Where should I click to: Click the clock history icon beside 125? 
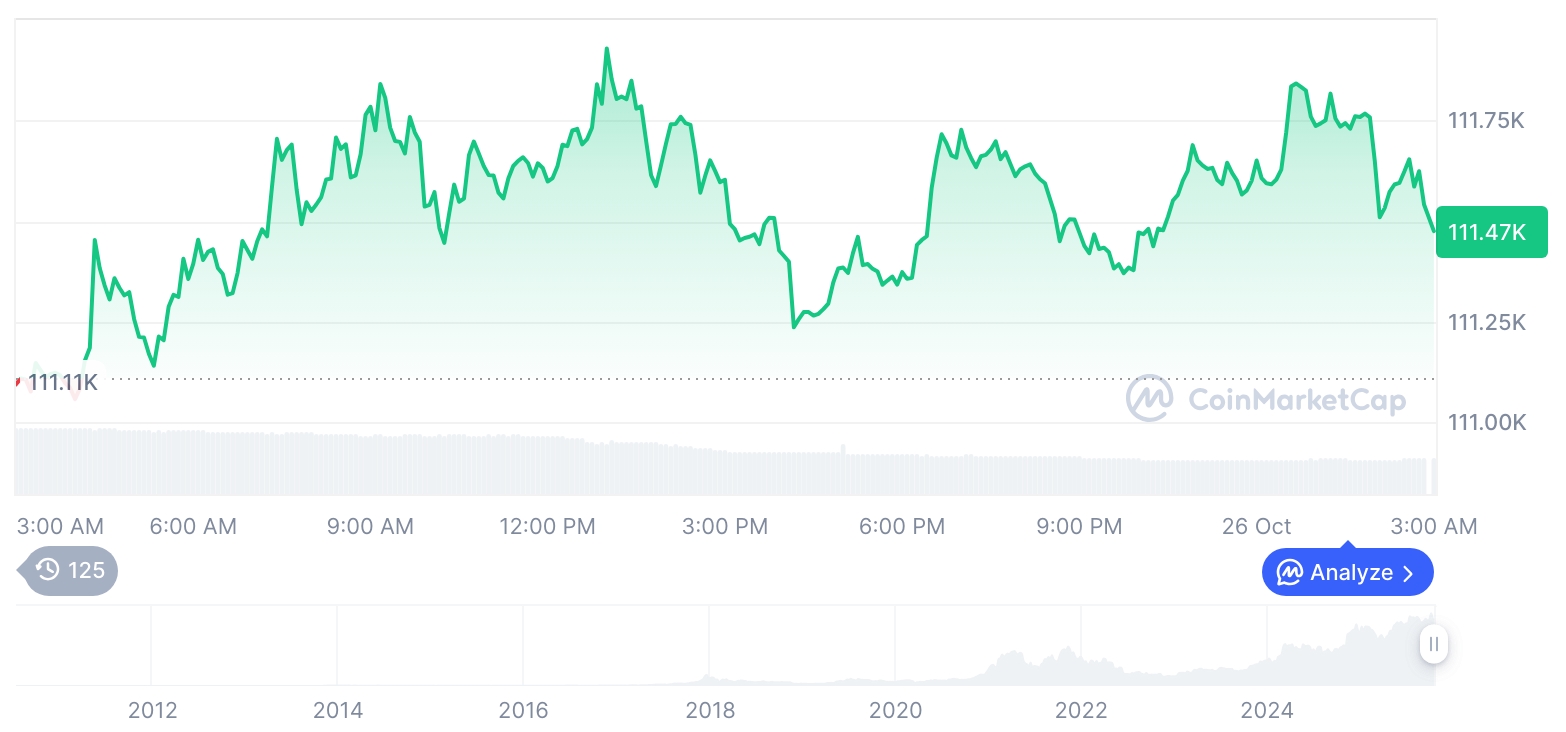(47, 571)
